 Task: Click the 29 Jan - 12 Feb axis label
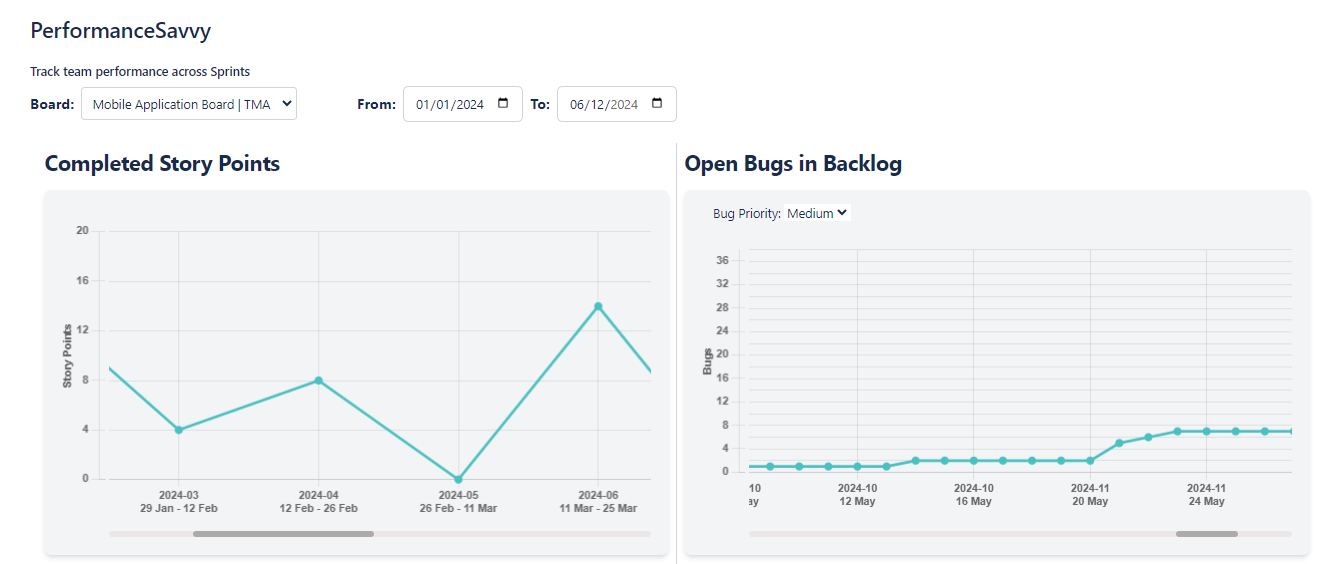178,508
